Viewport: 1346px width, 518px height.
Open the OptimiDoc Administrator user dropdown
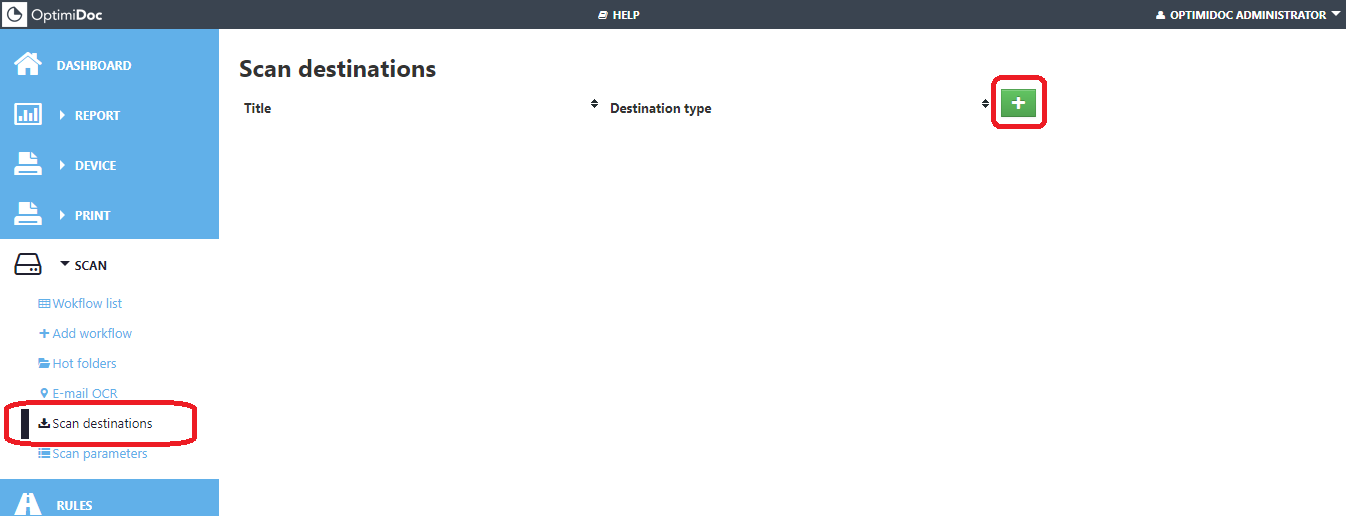1247,15
